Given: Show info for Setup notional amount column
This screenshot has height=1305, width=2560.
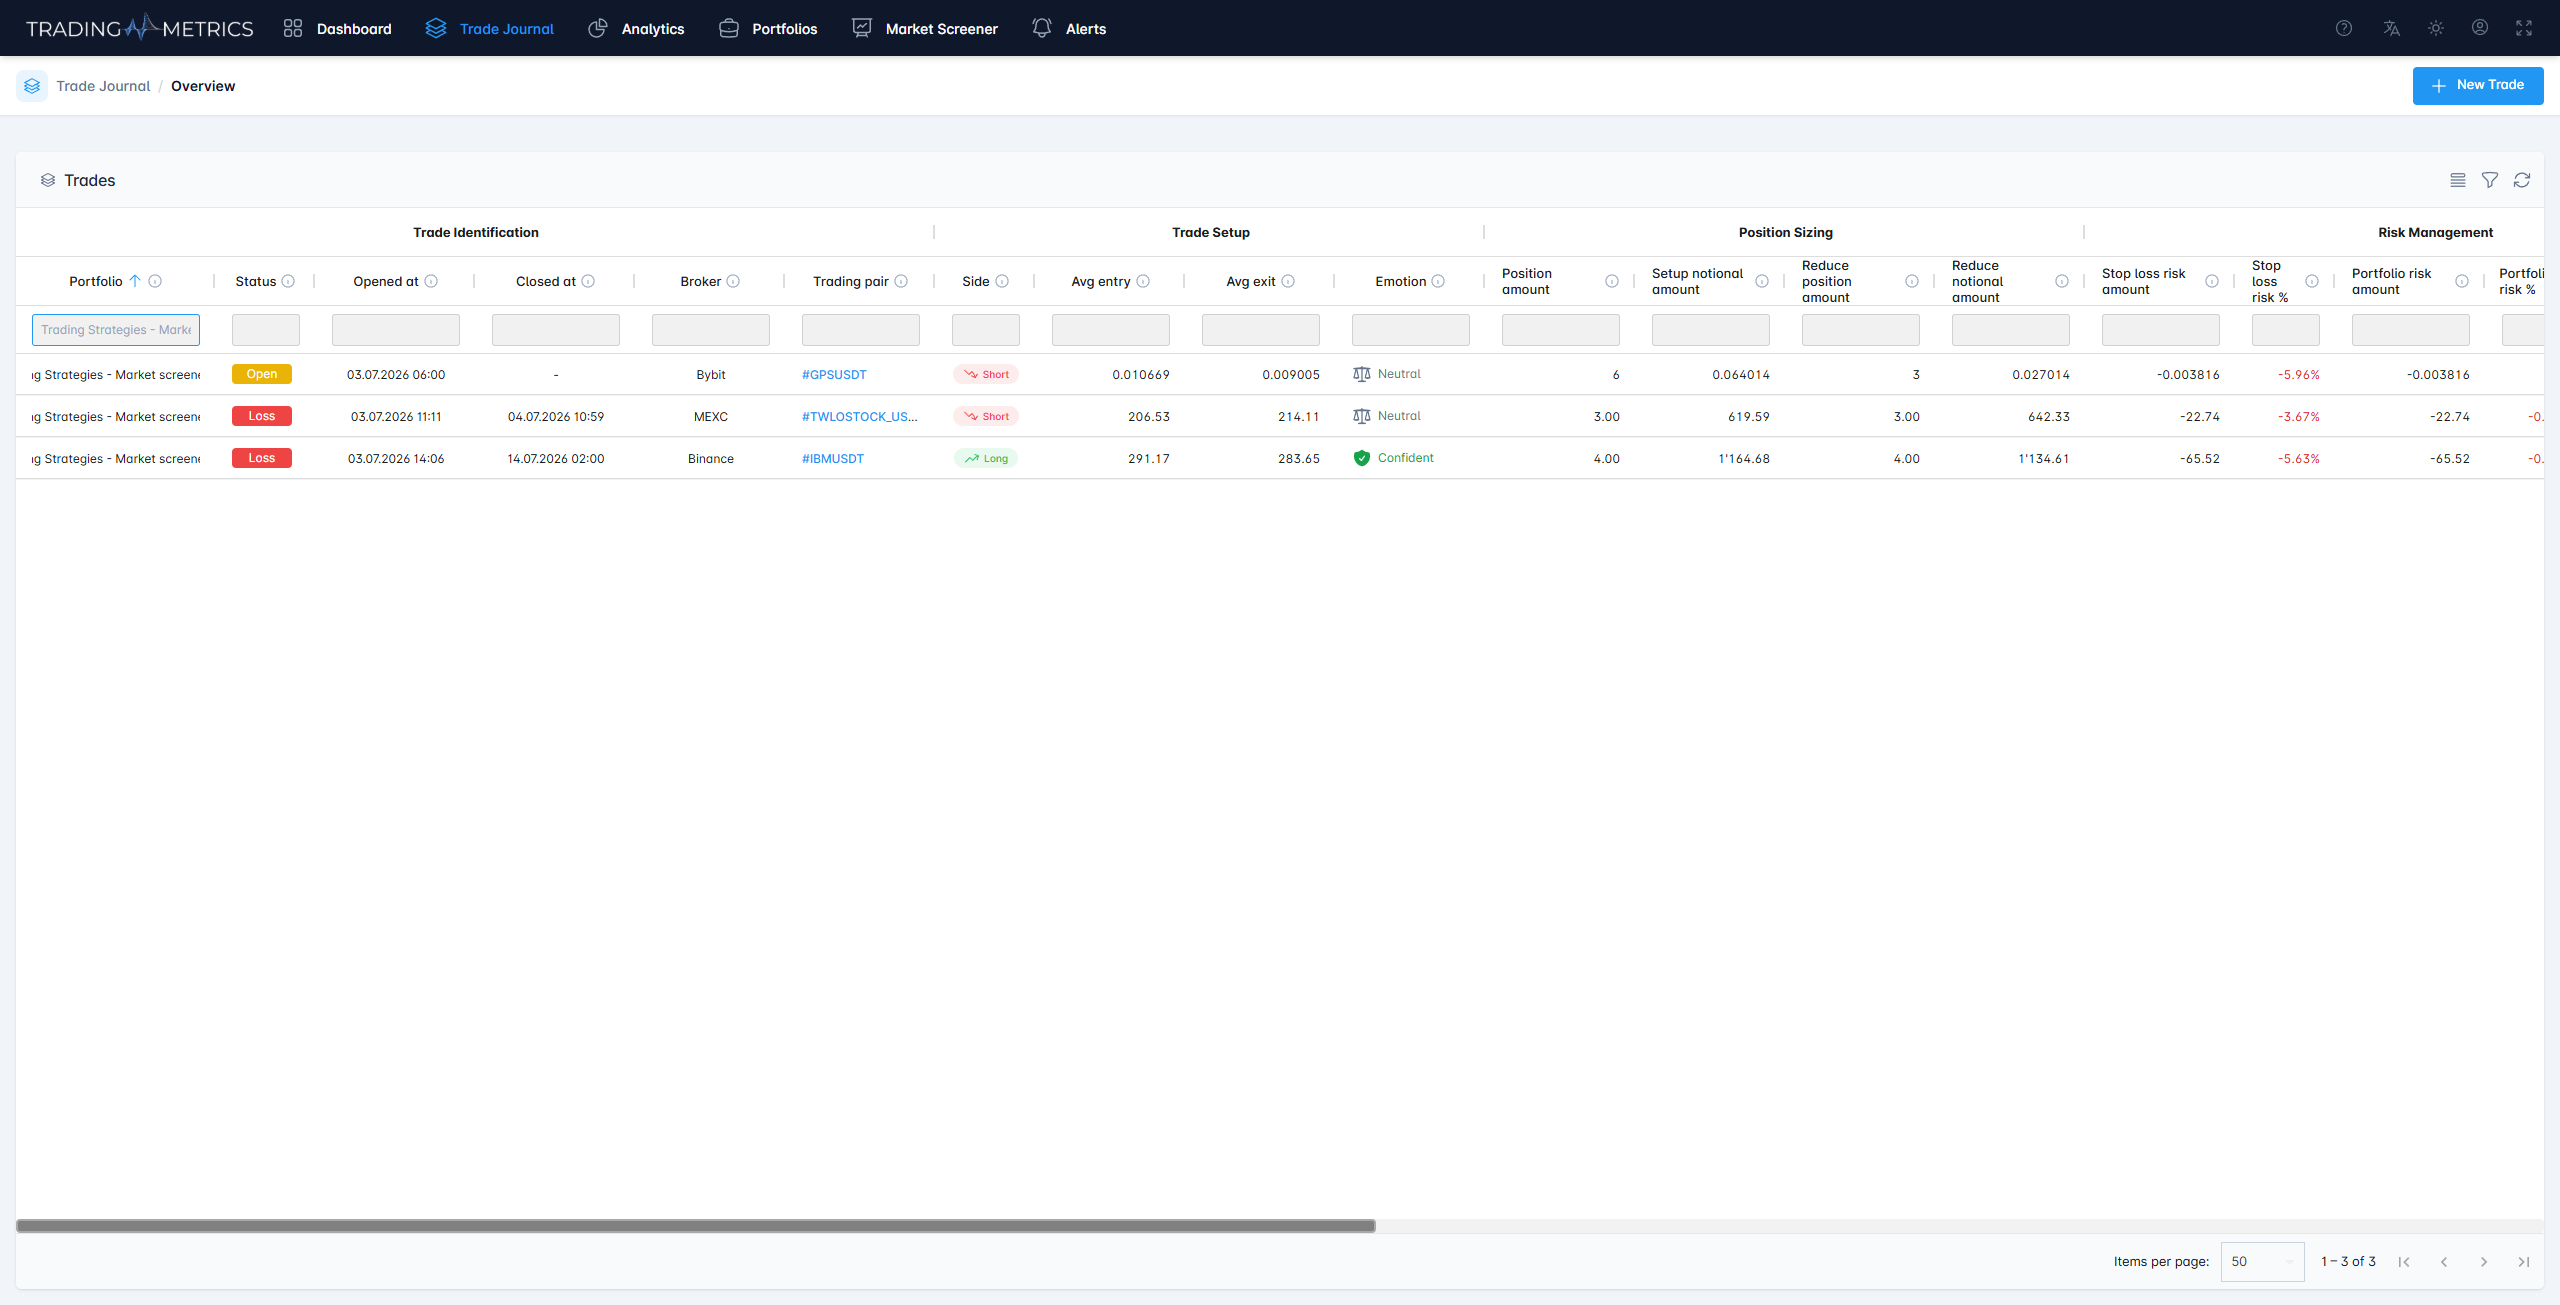Looking at the screenshot, I should [x=1762, y=281].
